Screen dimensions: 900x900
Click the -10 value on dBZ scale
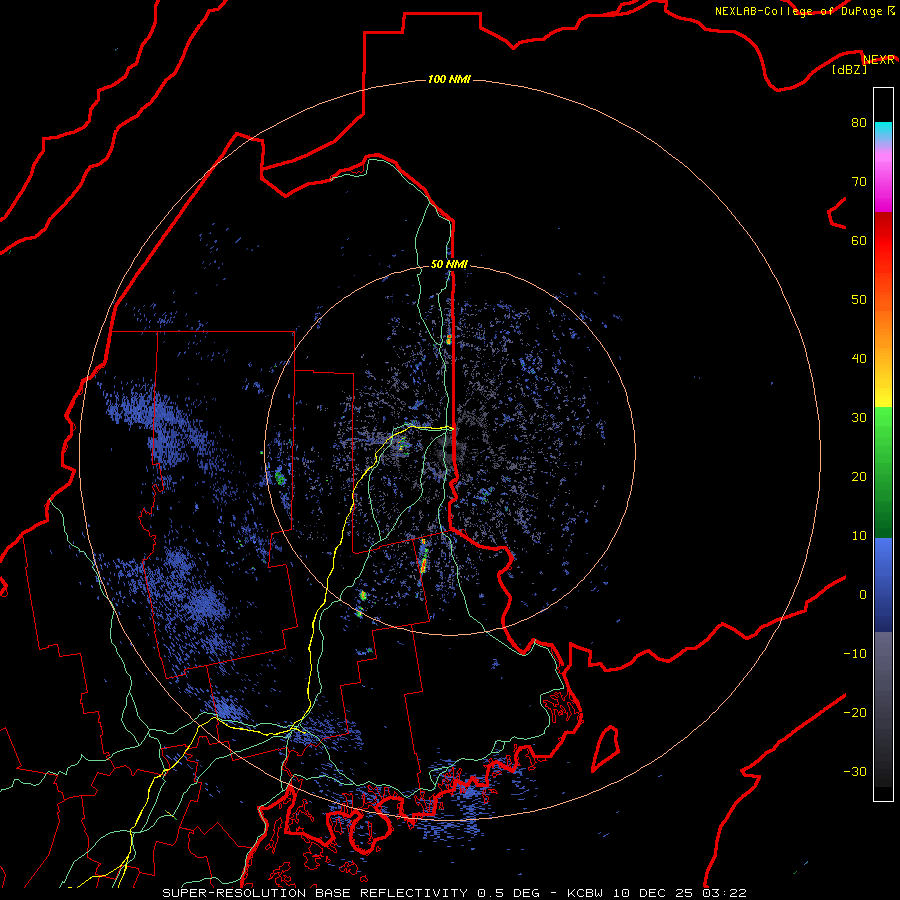pos(855,654)
